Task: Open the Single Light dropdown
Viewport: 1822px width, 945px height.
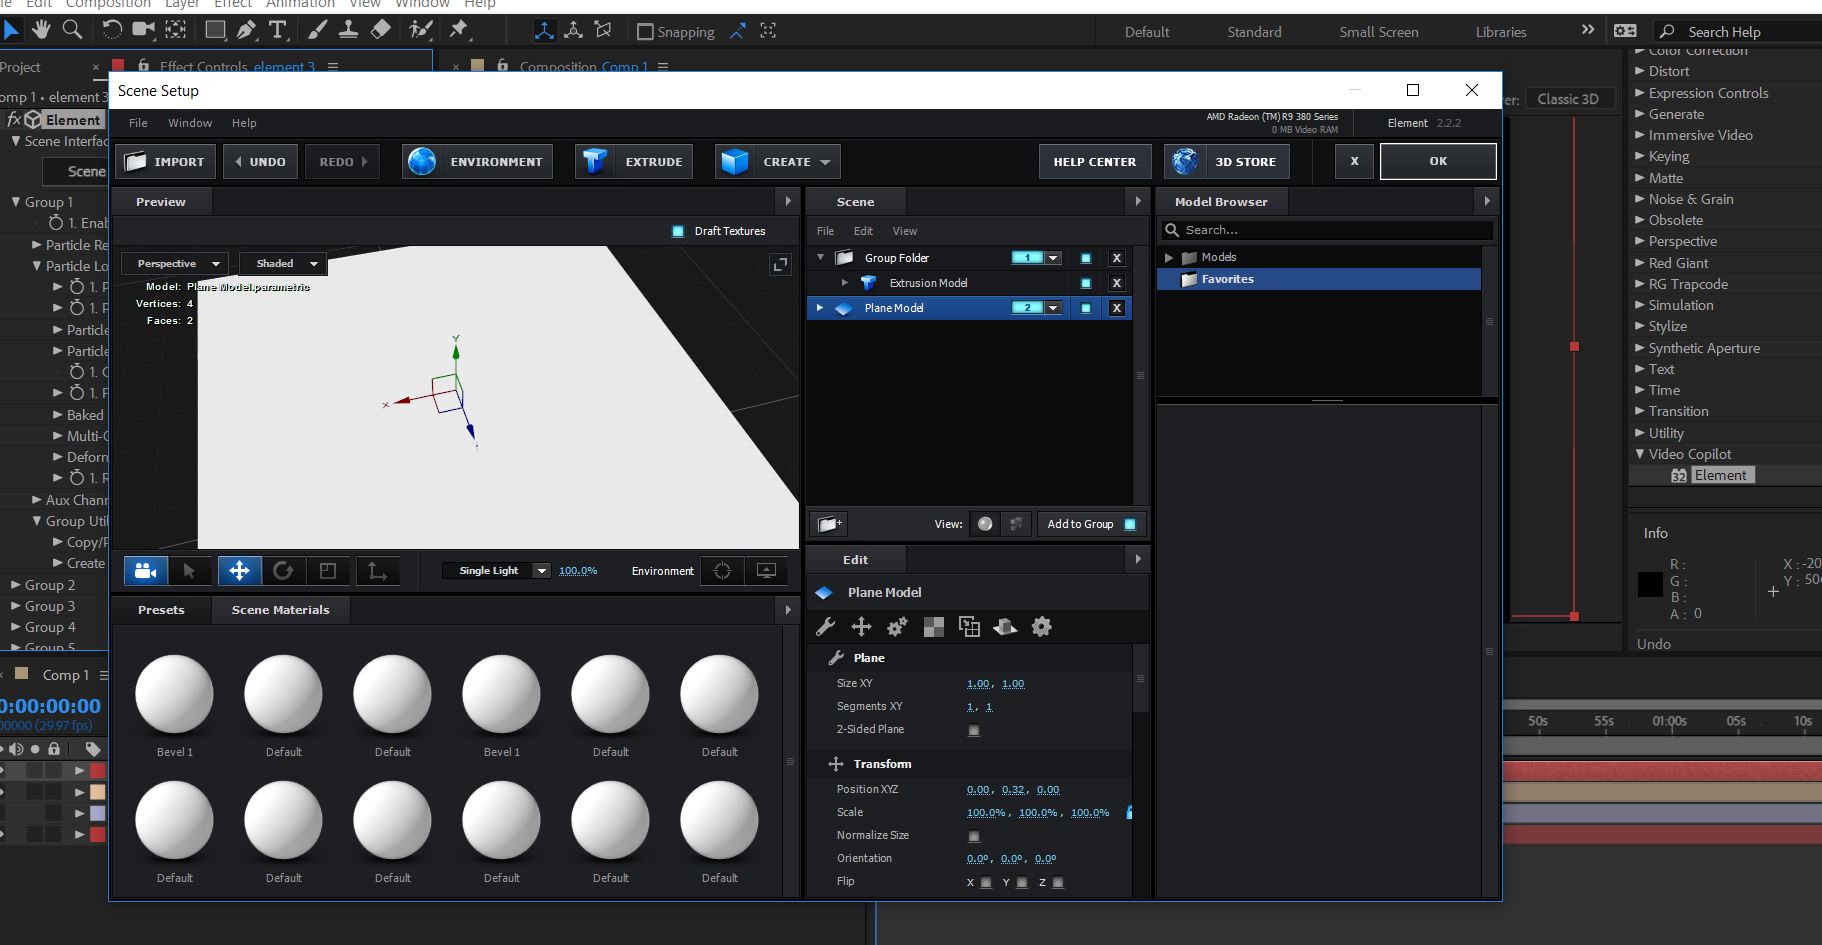Action: click(x=497, y=571)
